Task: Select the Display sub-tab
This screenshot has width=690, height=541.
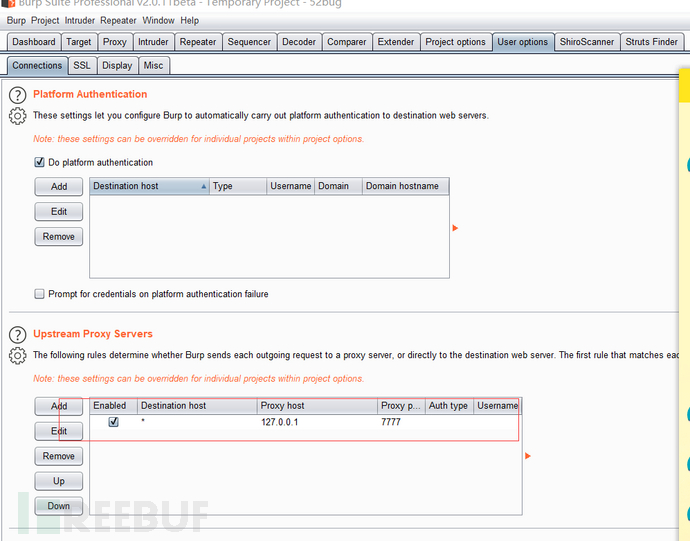Action: pyautogui.click(x=117, y=66)
